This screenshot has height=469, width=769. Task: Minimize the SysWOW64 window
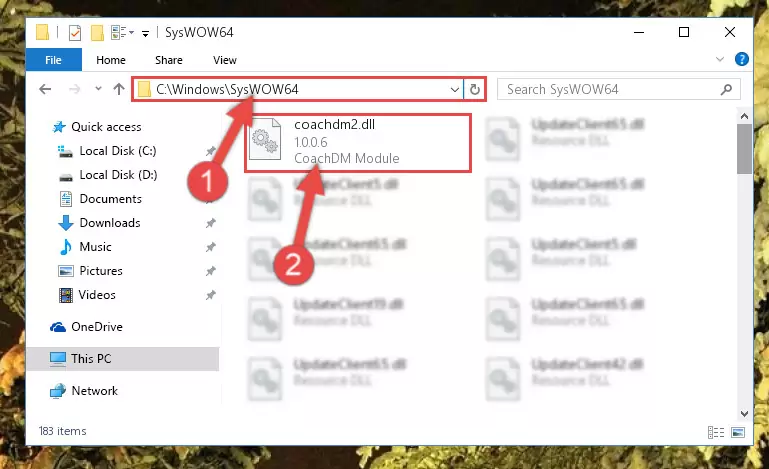639,32
